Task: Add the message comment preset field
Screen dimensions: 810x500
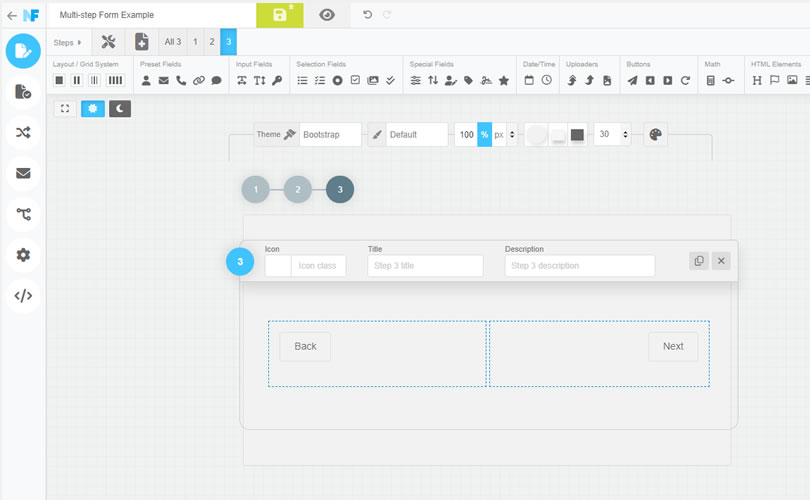Action: [x=216, y=80]
